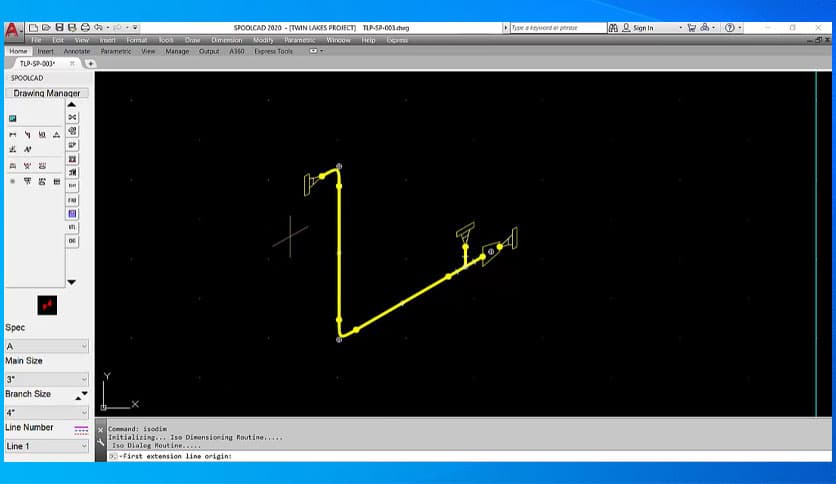This screenshot has height=484, width=836.
Task: Open the Undo history dropdown arrow
Action: click(x=108, y=28)
